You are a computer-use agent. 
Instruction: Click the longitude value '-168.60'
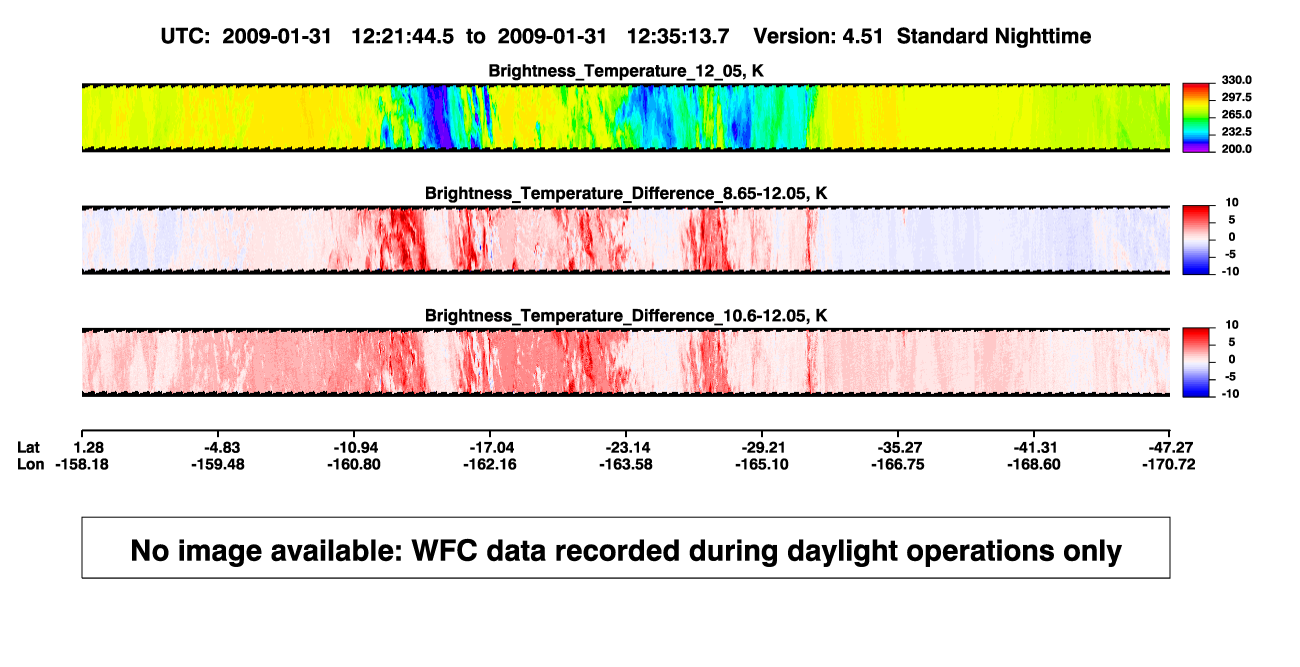tap(1033, 464)
